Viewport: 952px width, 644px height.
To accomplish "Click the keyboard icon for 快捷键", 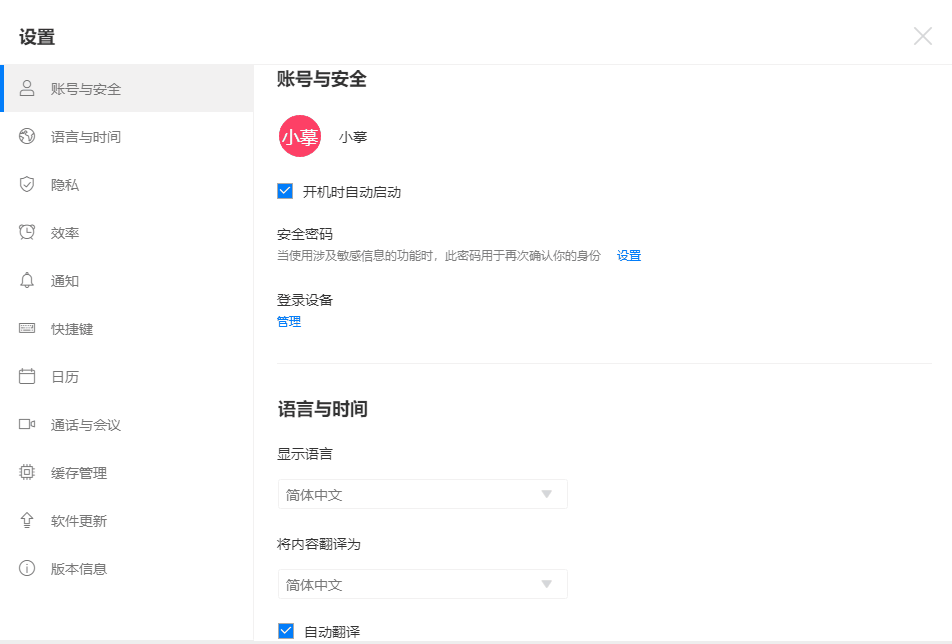I will point(27,328).
